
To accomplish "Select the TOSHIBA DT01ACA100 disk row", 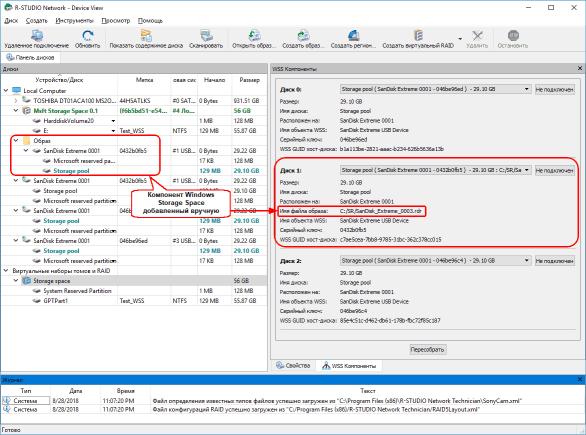I will 134,101.
